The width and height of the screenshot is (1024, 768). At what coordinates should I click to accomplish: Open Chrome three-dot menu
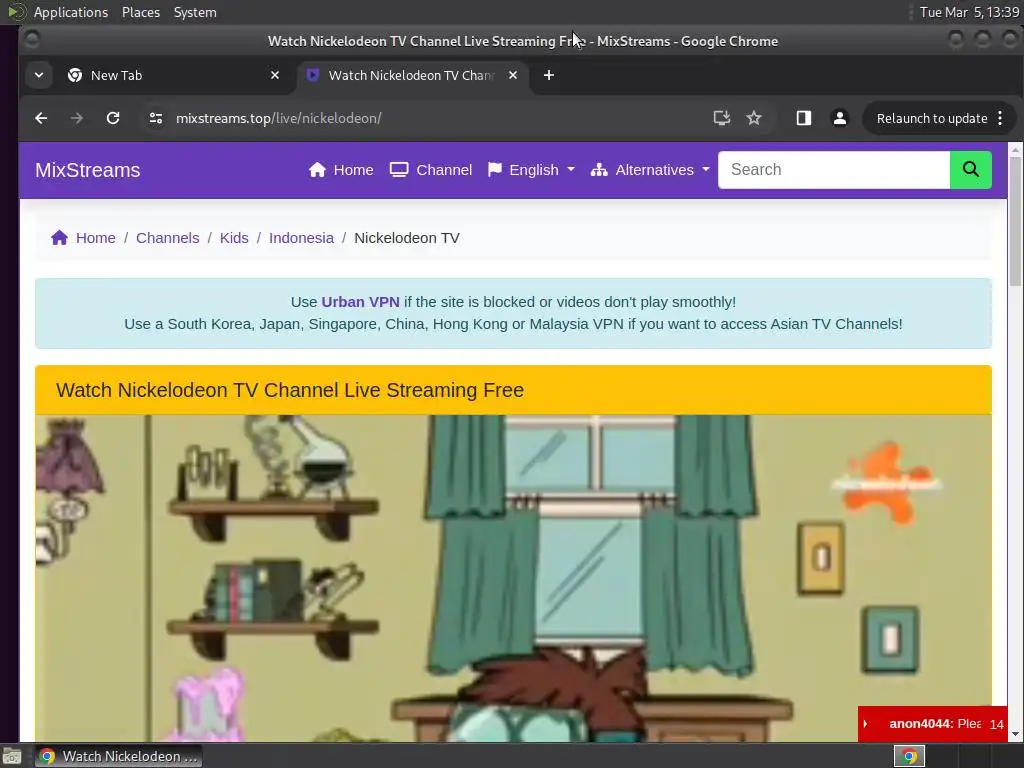[1000, 118]
